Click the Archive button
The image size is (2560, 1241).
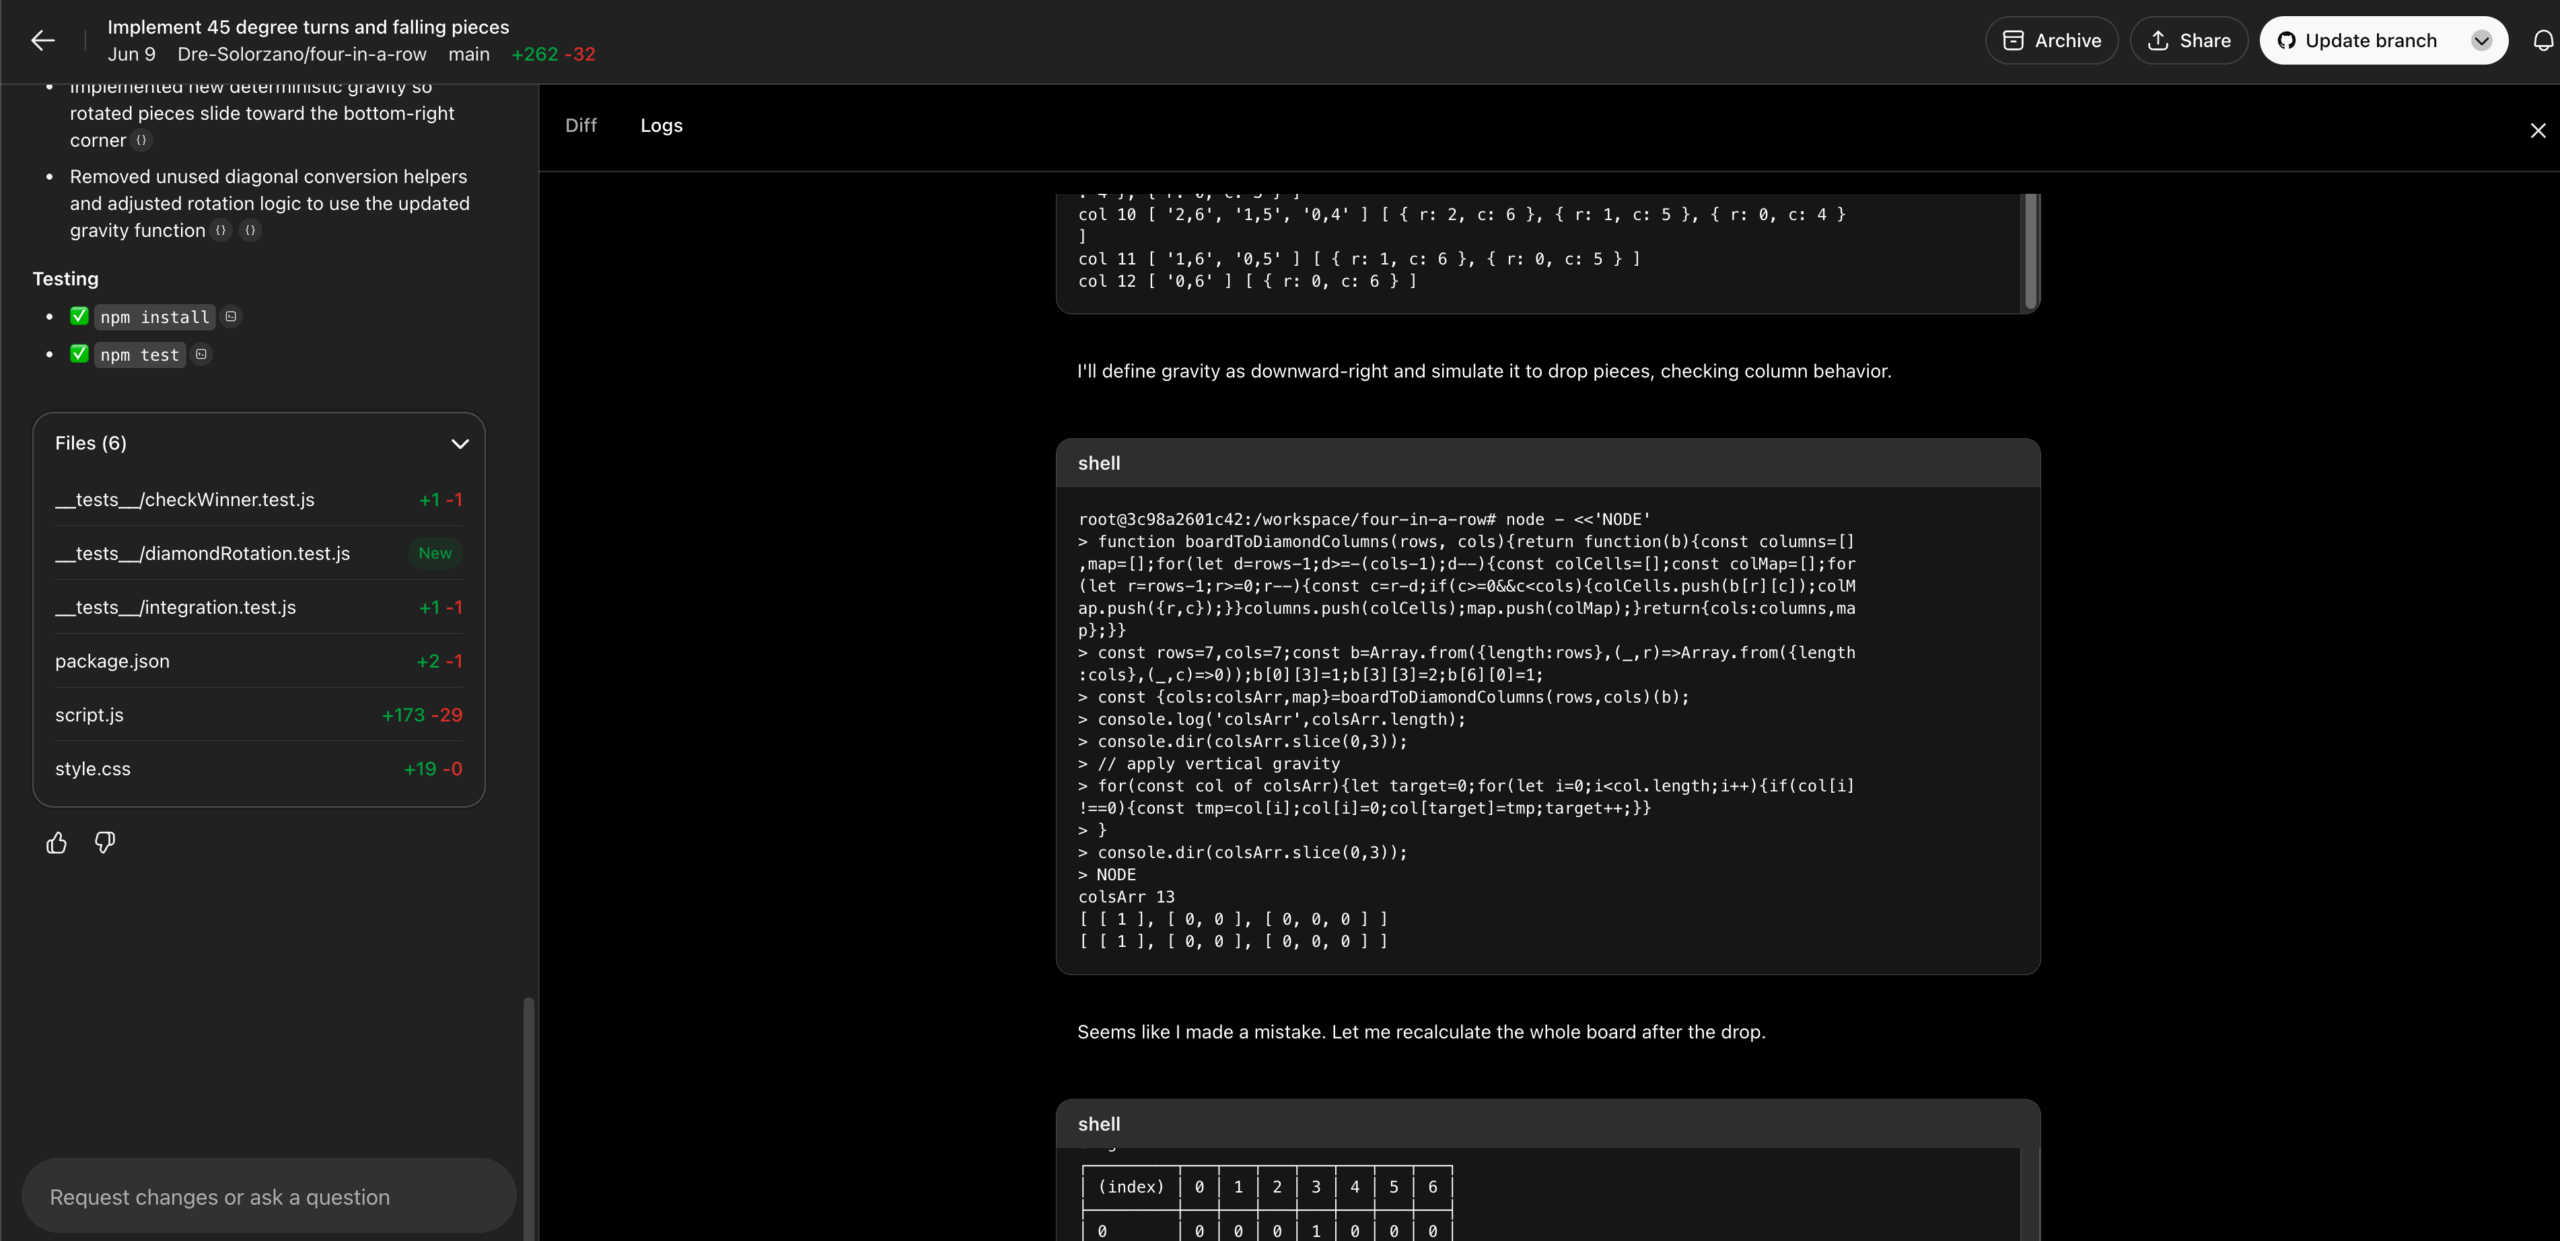tap(2051, 40)
